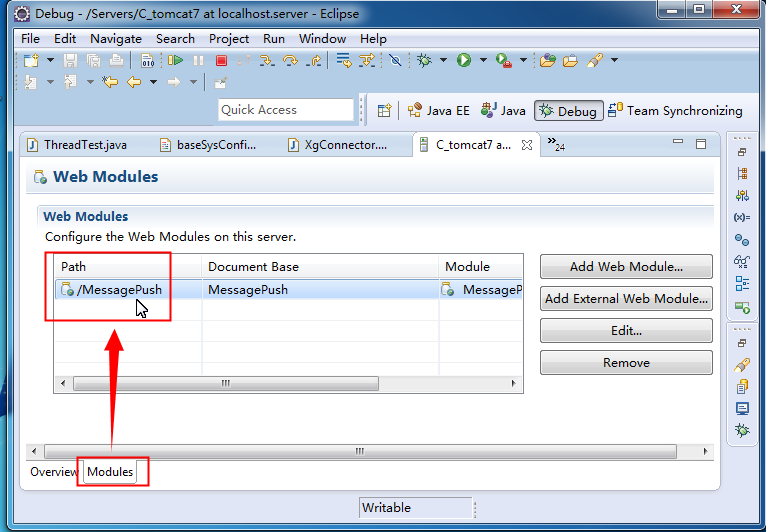Image resolution: width=766 pixels, height=532 pixels.
Task: Open the Debug launch dropdown arrow
Action: coord(444,61)
